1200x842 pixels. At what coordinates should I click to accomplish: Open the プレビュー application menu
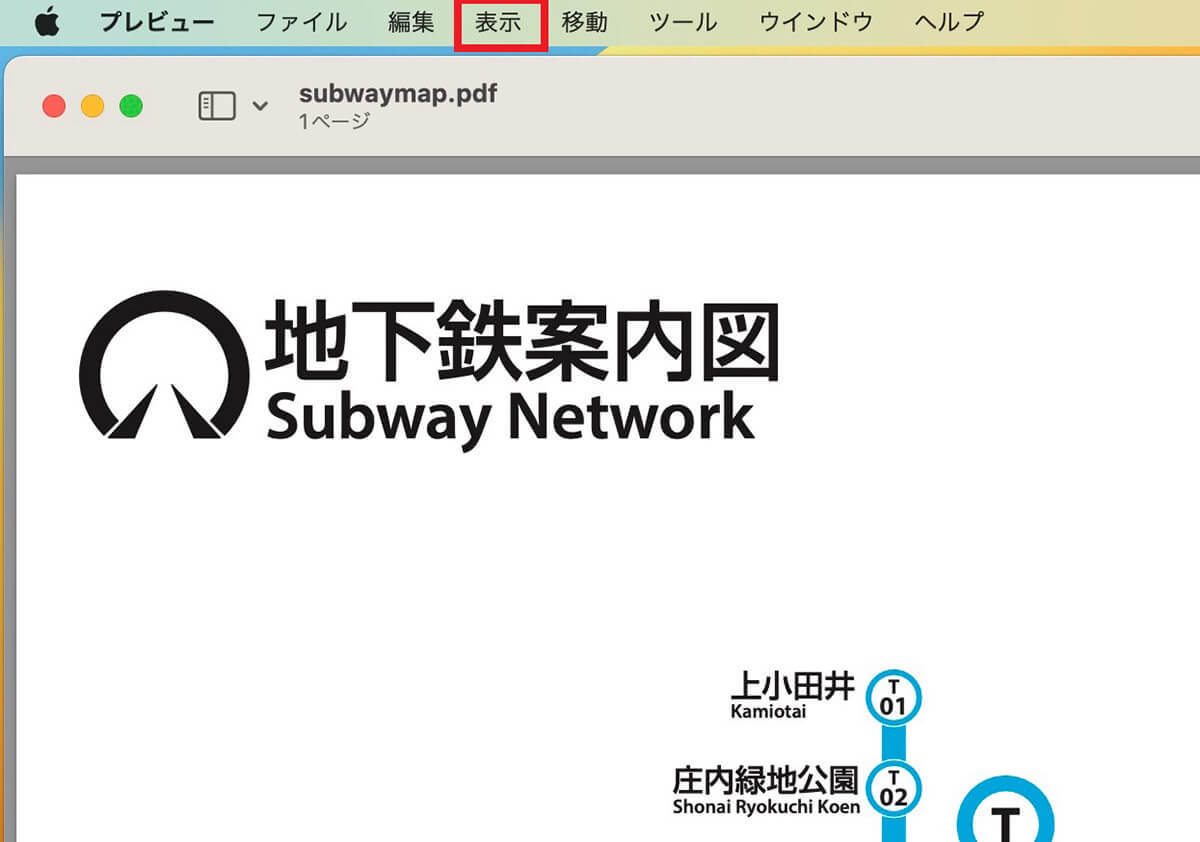click(x=157, y=22)
